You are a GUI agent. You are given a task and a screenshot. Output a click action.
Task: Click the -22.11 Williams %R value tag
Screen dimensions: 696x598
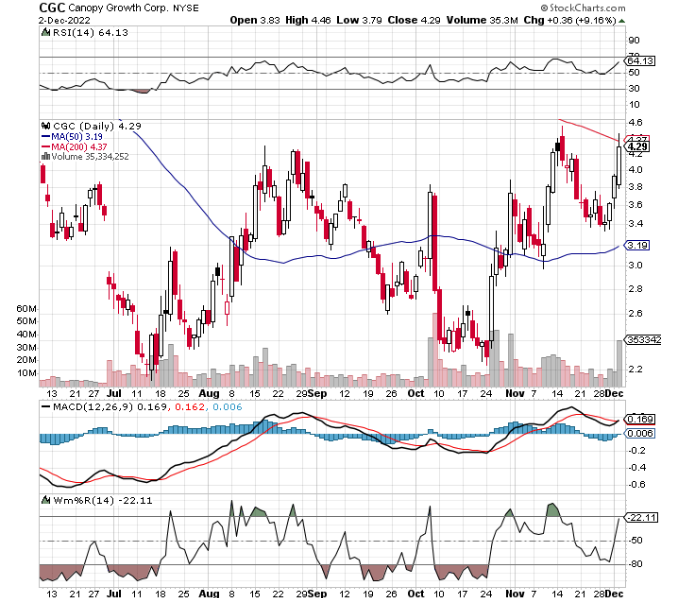click(x=638, y=517)
